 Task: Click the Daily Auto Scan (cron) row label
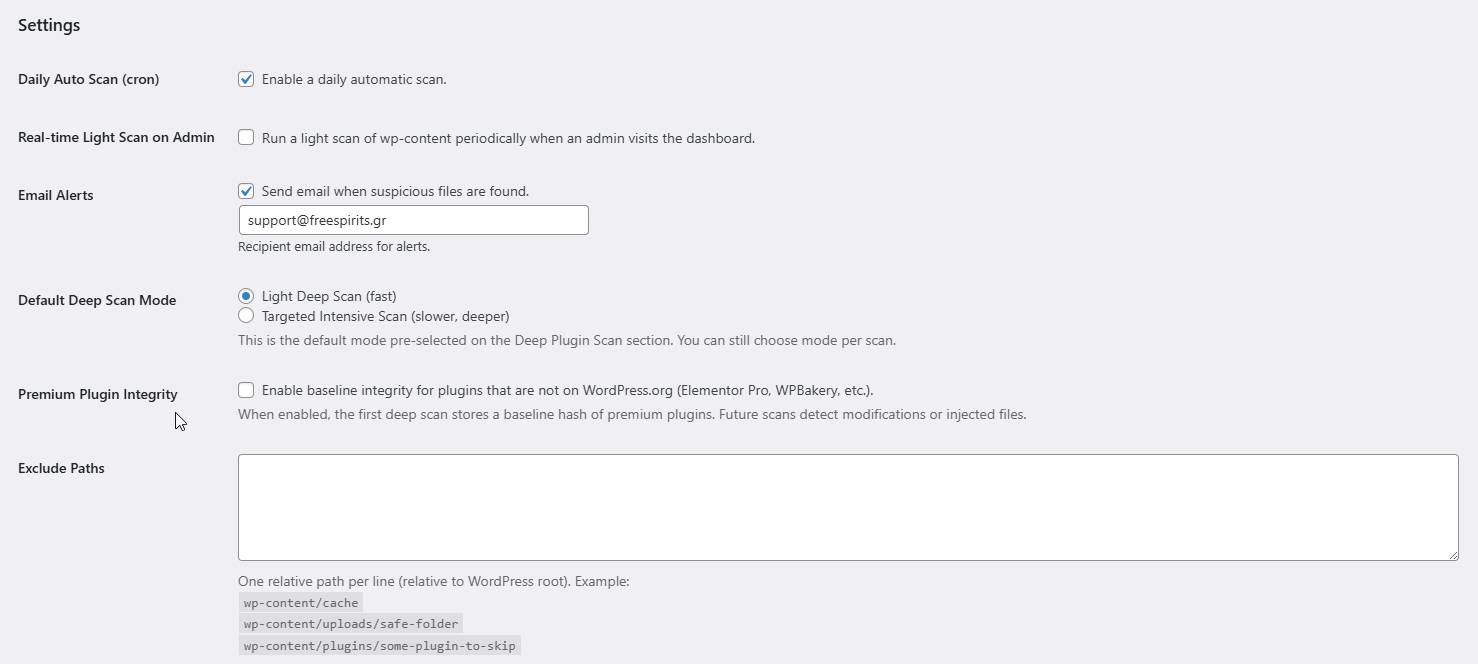(88, 79)
